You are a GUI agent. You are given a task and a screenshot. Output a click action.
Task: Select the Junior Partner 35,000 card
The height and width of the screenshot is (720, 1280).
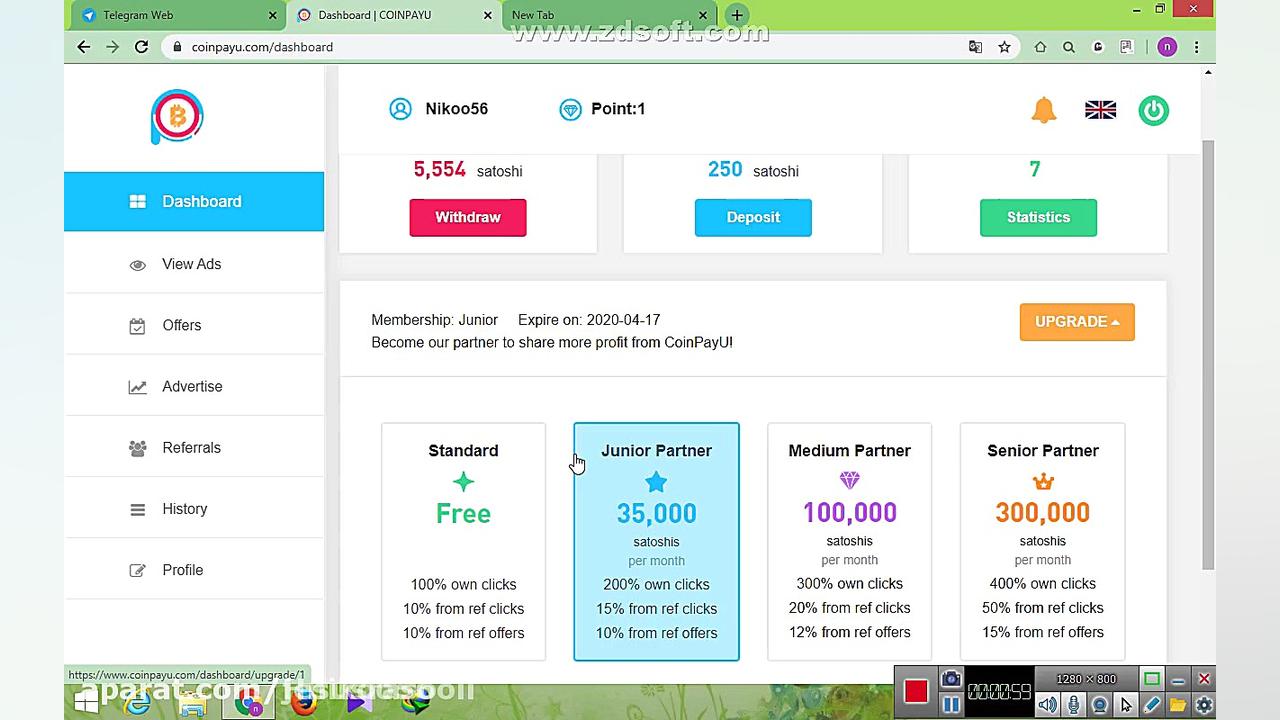click(656, 542)
